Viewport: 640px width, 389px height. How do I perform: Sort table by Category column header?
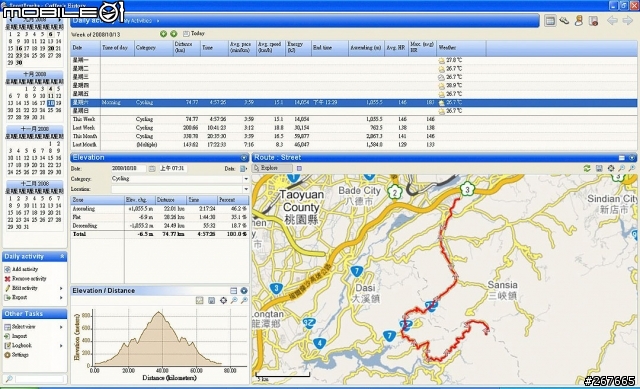point(153,48)
